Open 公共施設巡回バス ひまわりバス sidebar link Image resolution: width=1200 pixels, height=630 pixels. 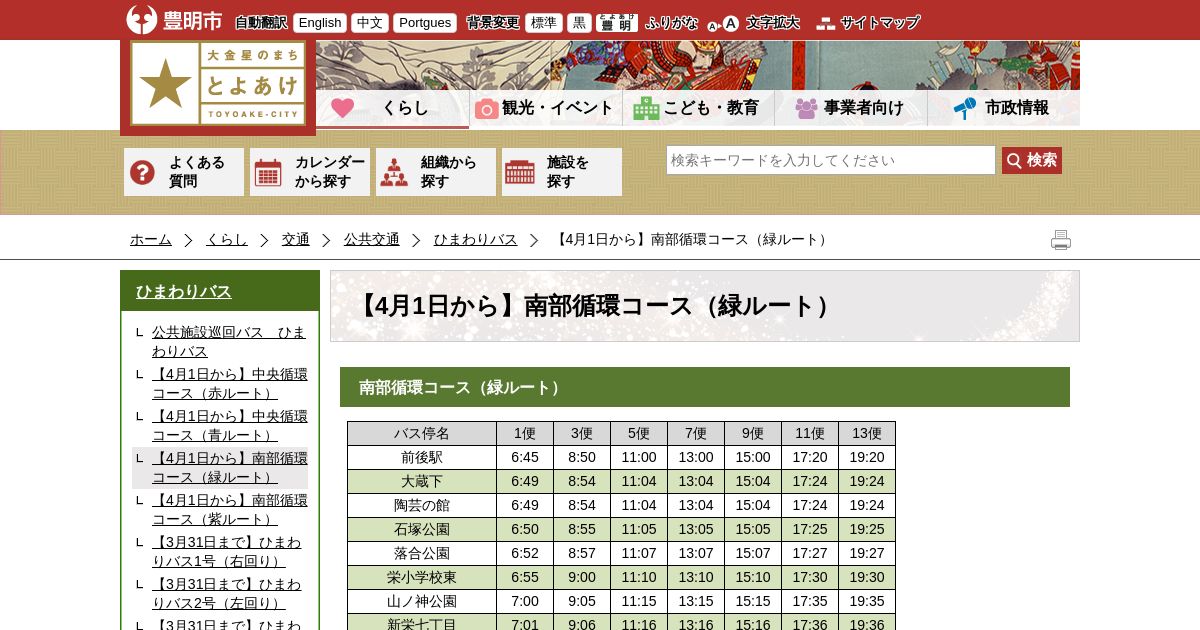(229, 342)
